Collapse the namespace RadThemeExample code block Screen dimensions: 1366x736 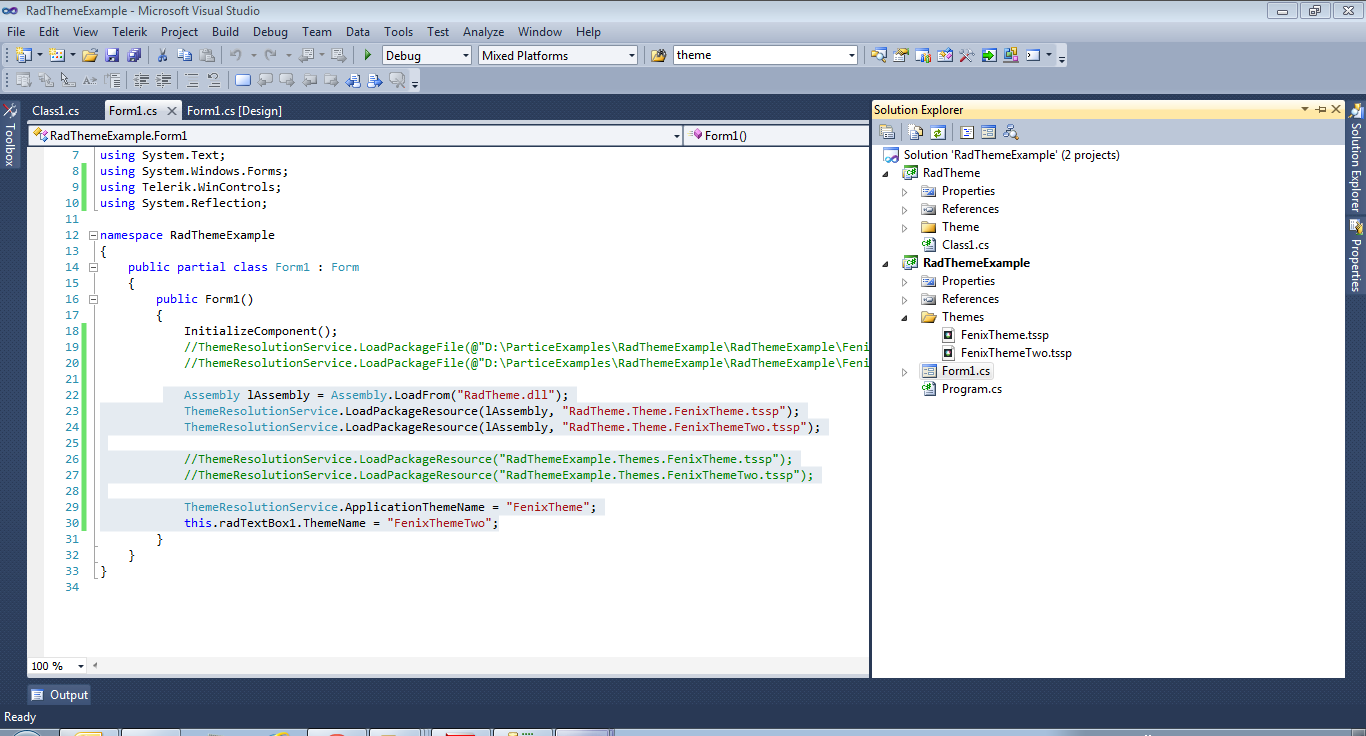(x=93, y=235)
